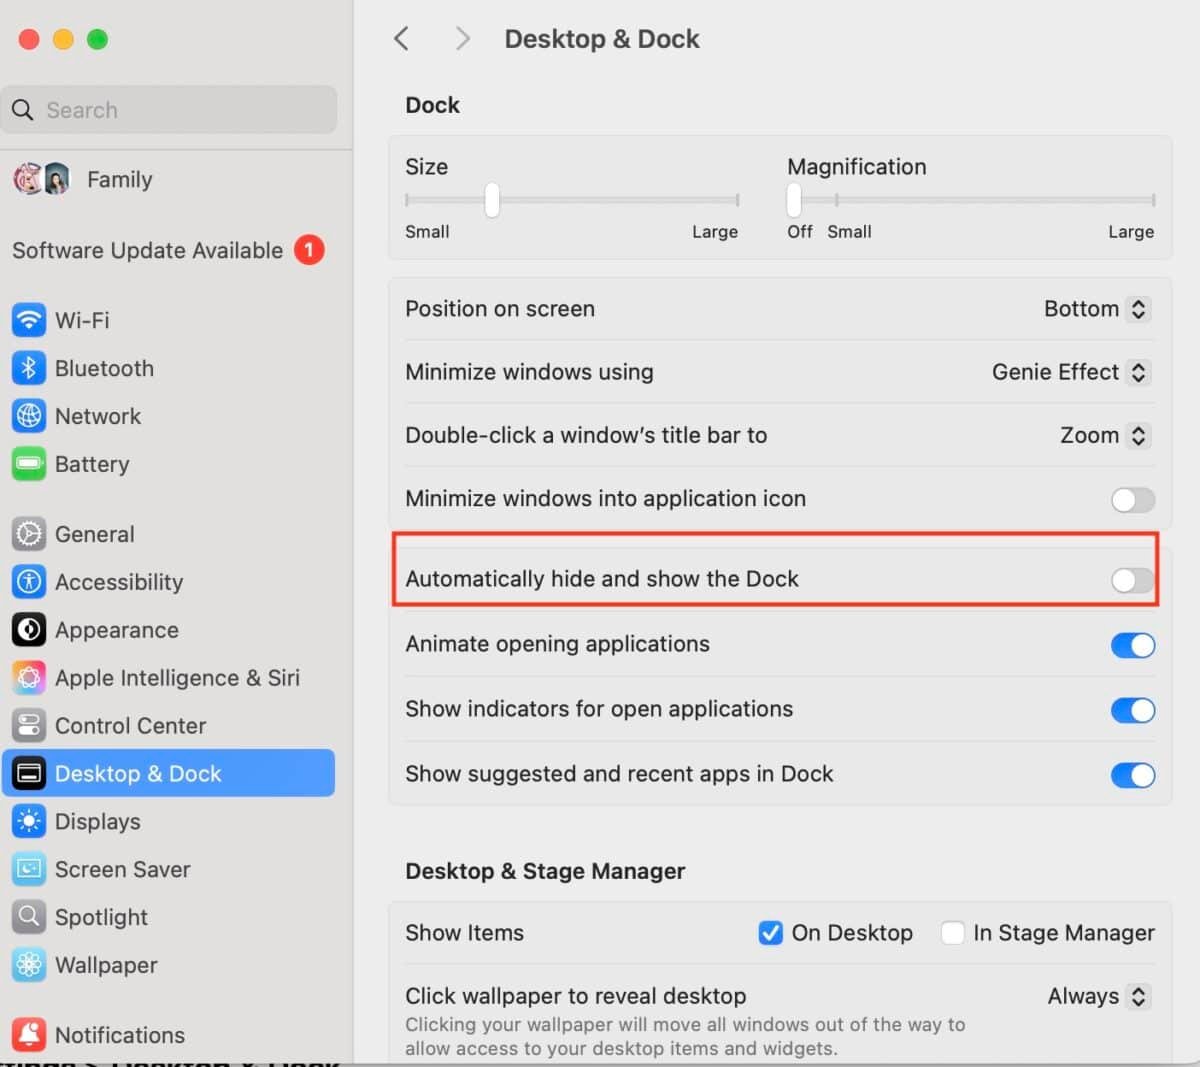The height and width of the screenshot is (1067, 1200).
Task: Enable Automatically hide and show the Dock
Action: 1133,580
